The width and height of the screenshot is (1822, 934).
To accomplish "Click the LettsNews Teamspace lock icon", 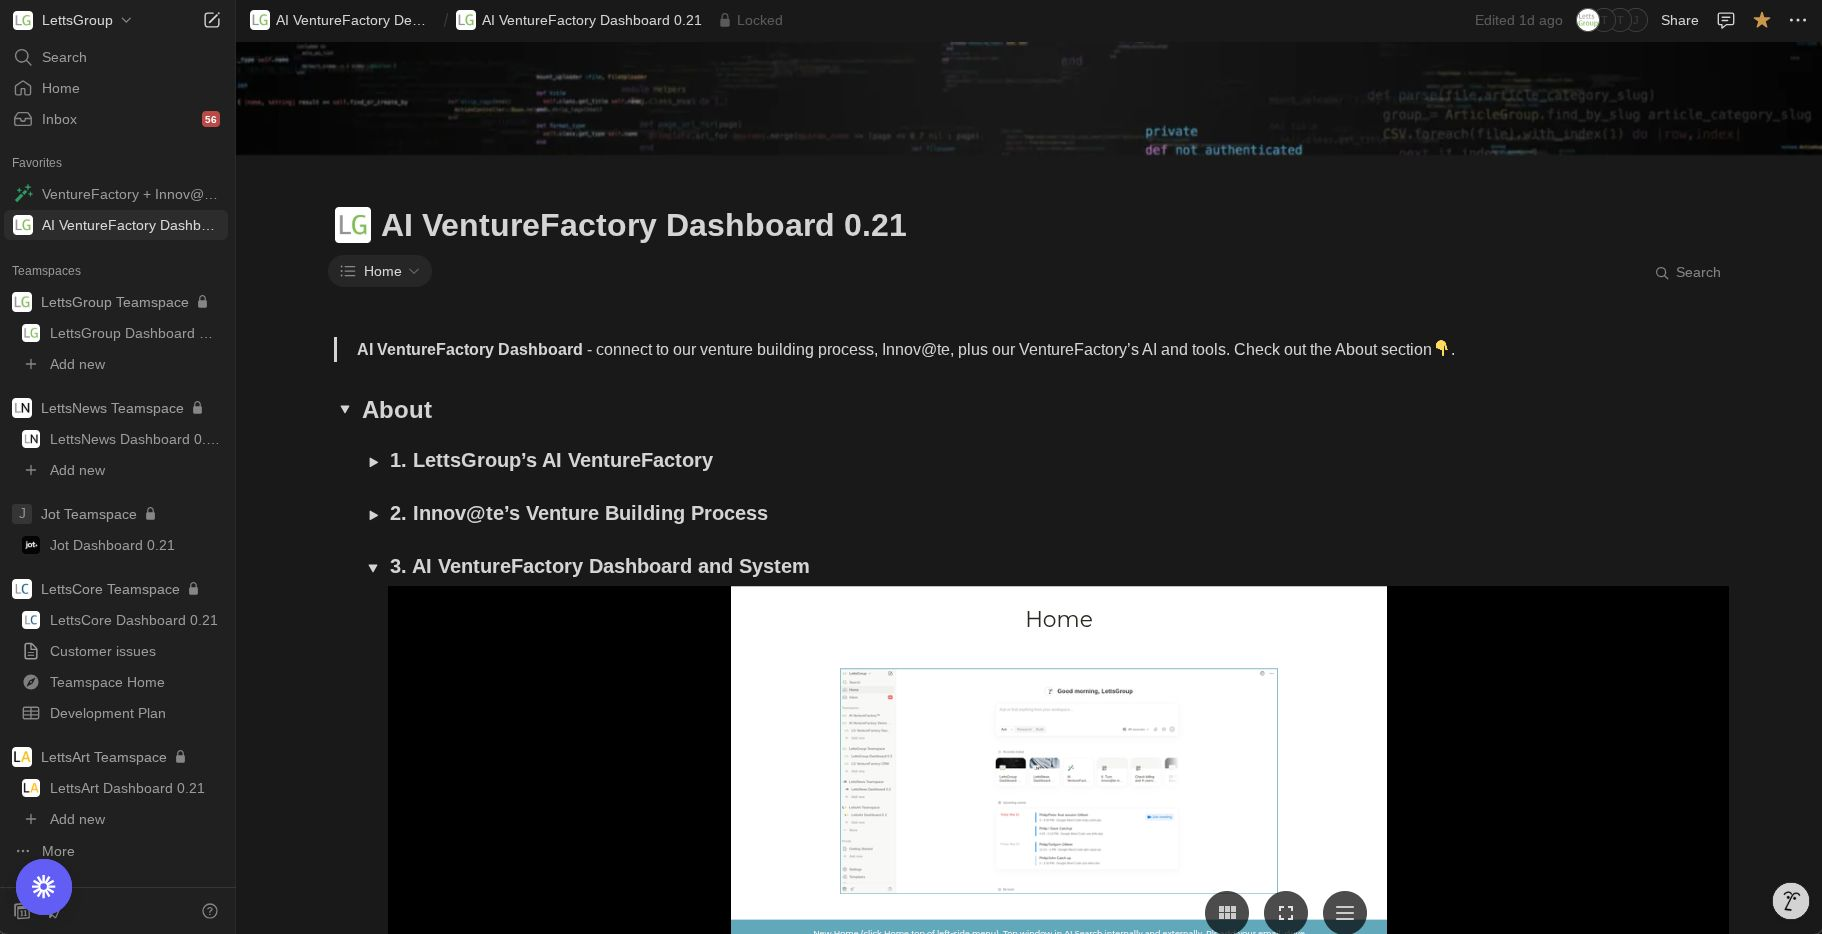I will [x=198, y=408].
